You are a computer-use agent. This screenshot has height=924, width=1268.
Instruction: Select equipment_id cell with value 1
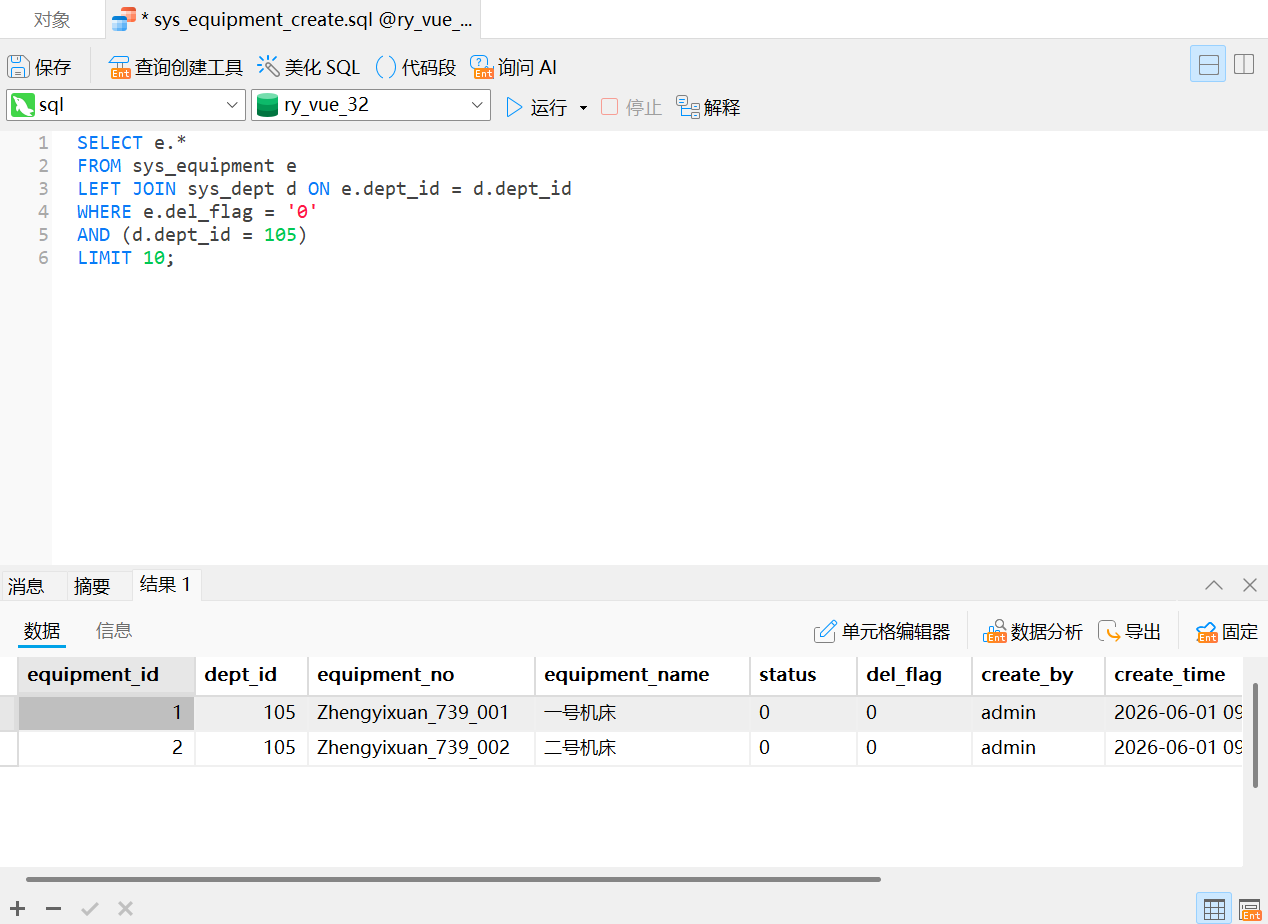[x=106, y=713]
